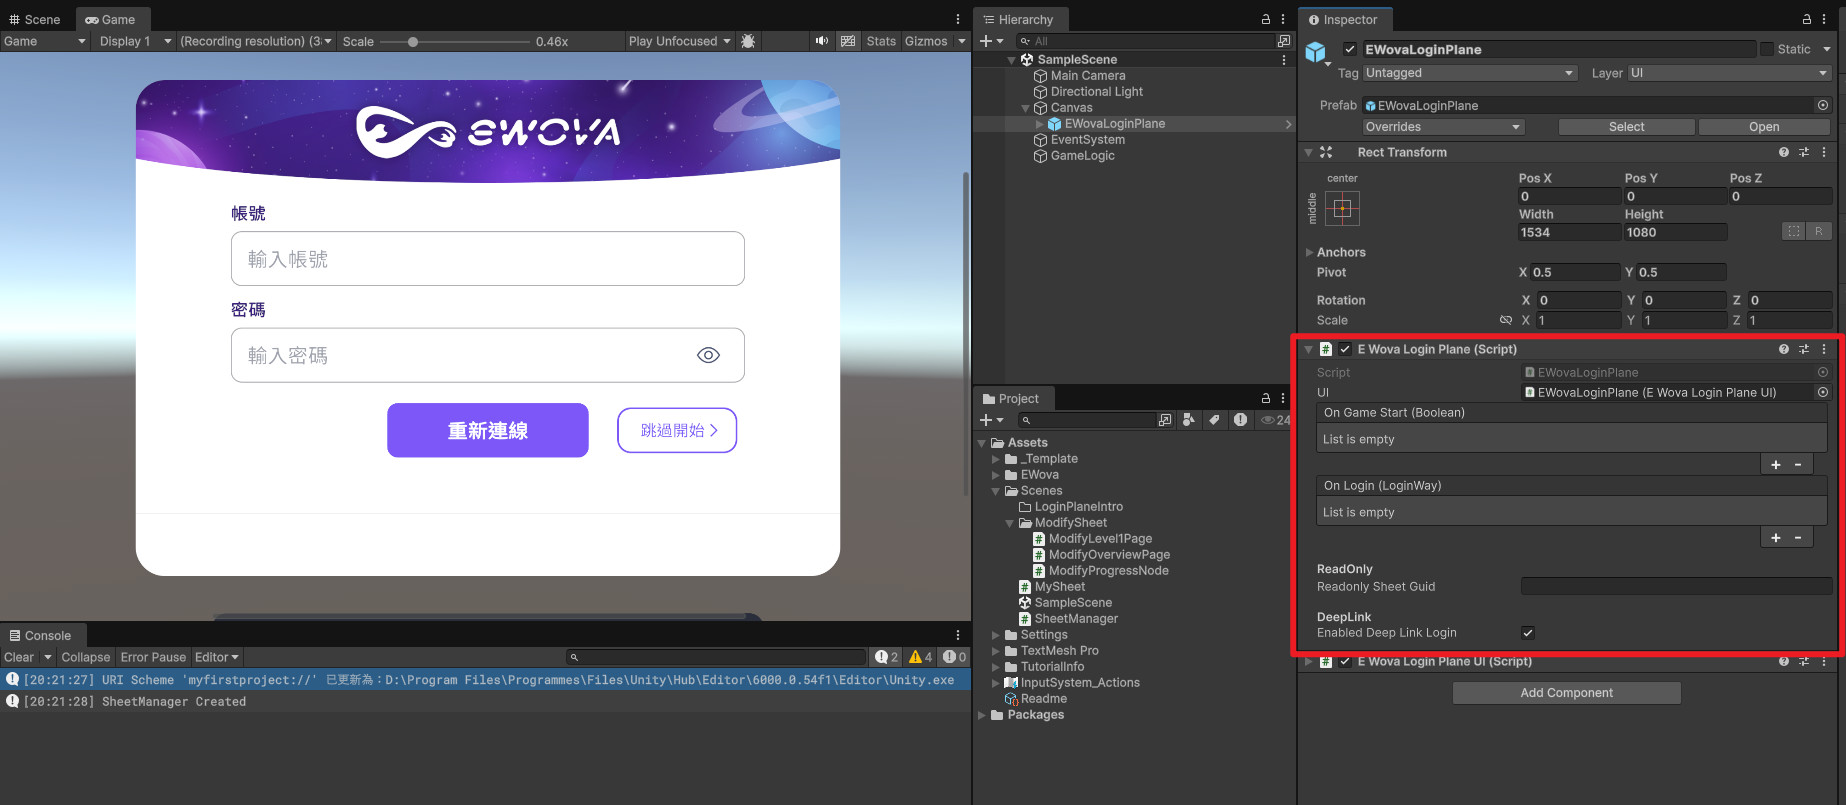Click the prefab Select button
1846x805 pixels.
click(x=1626, y=127)
